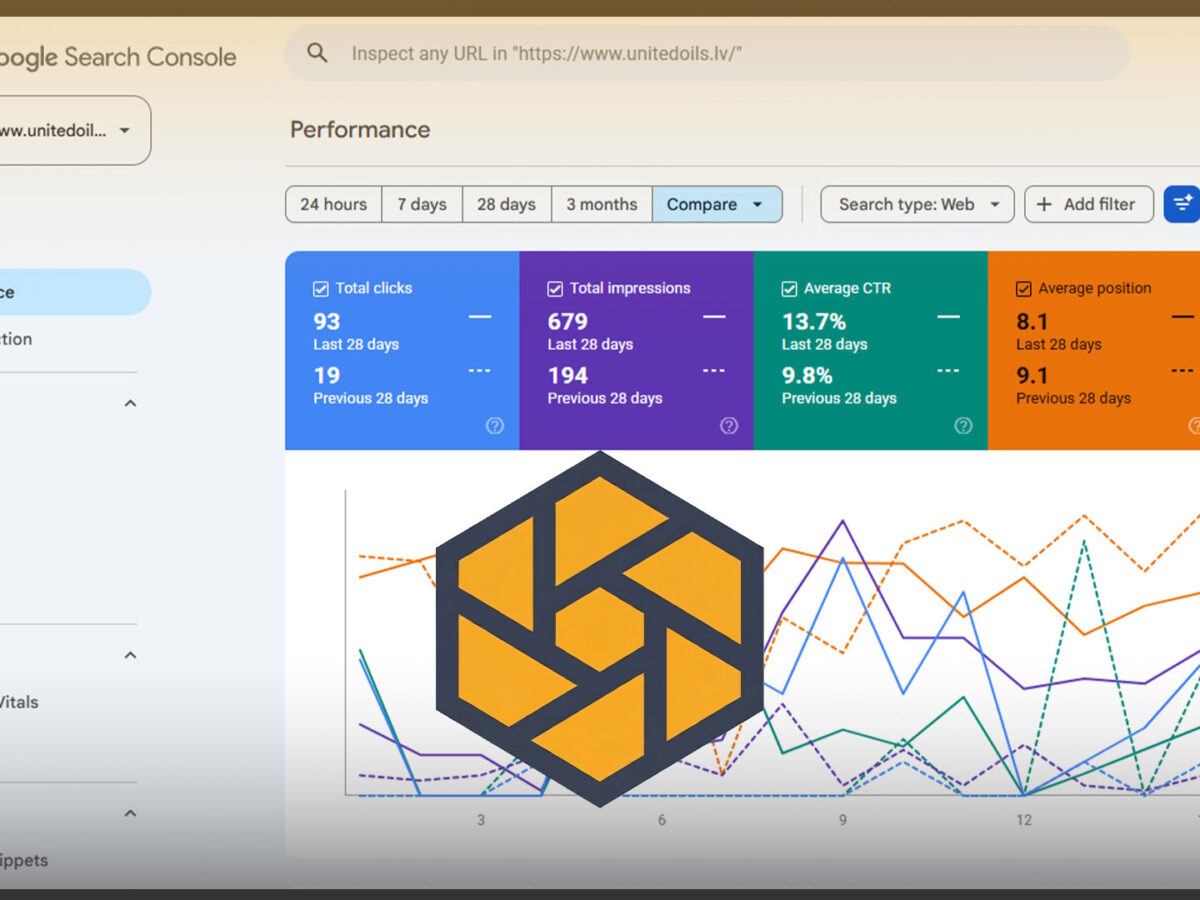Screen dimensions: 1200x900
Task: Click the URL inspection search field
Action: (x=706, y=53)
